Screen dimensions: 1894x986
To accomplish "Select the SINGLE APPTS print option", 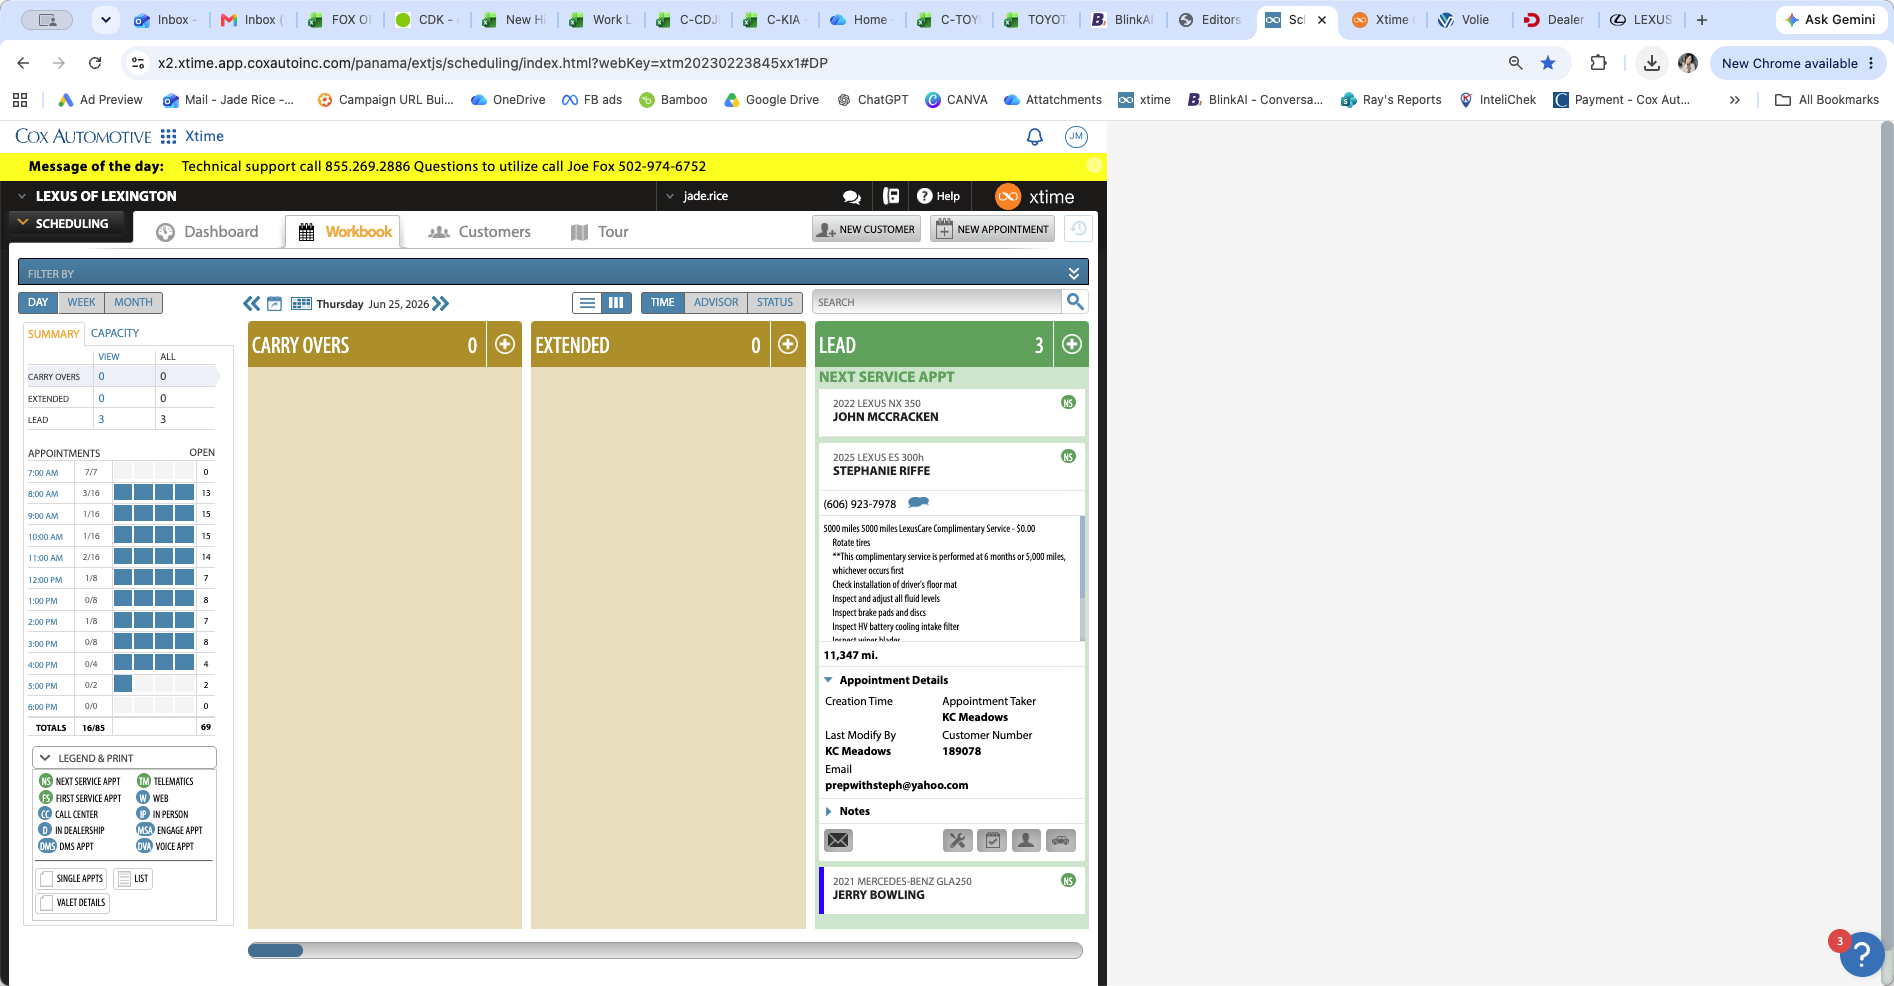I will [71, 878].
